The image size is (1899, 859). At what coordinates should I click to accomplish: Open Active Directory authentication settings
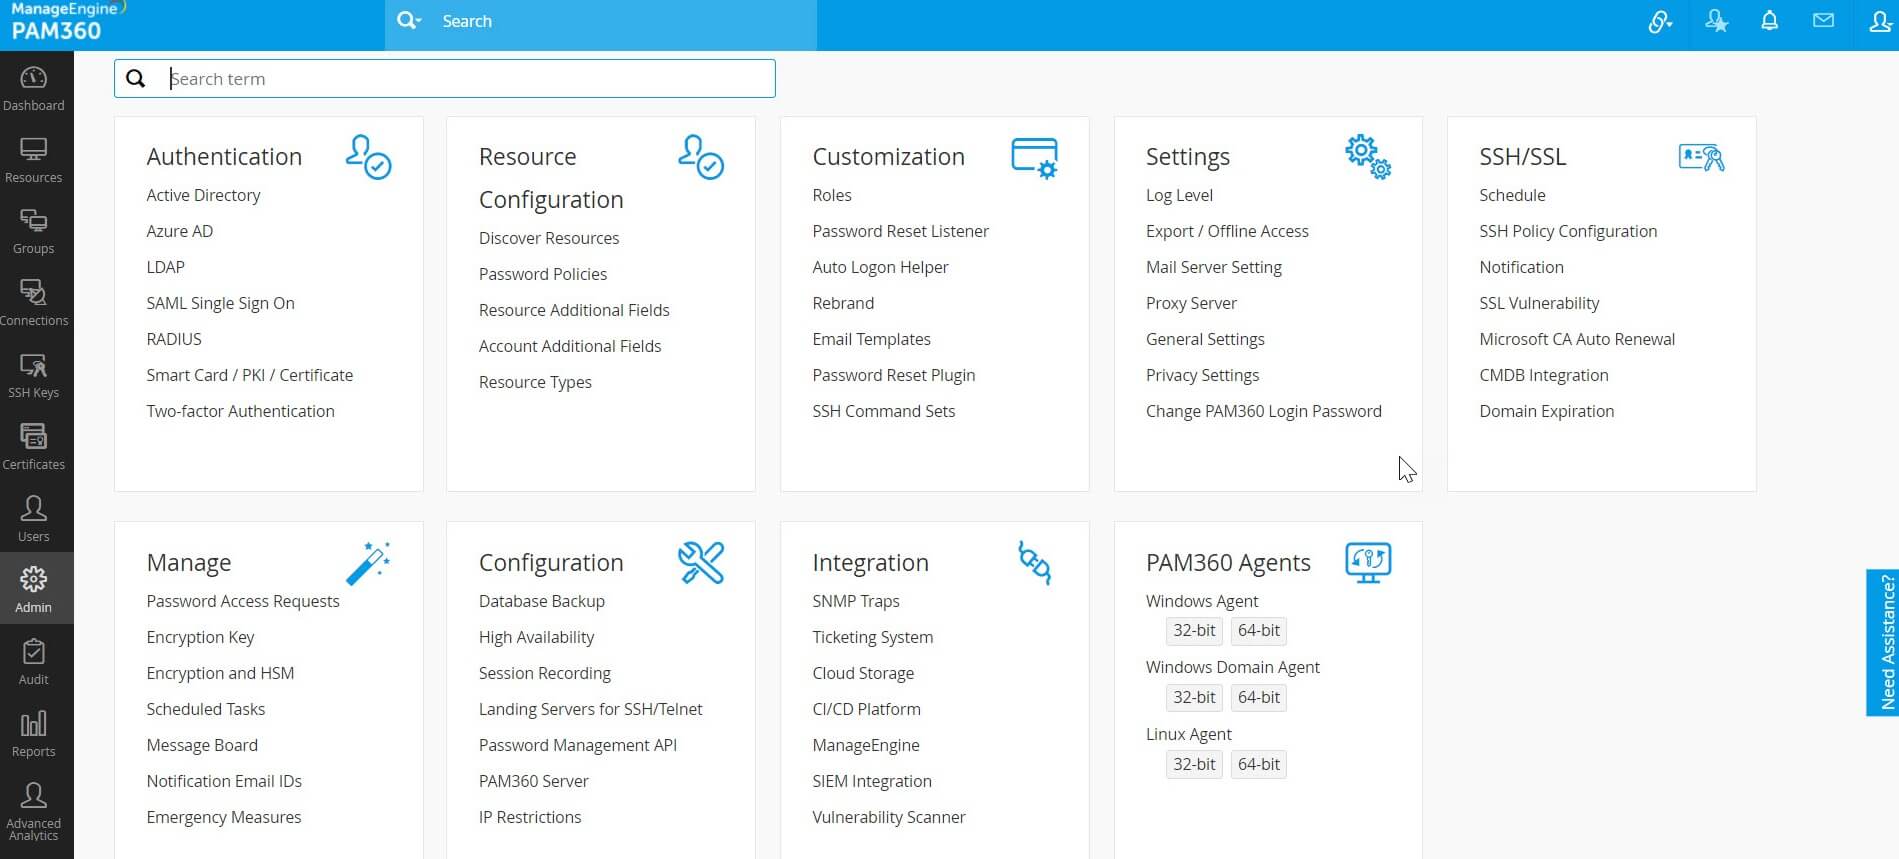[x=203, y=195]
